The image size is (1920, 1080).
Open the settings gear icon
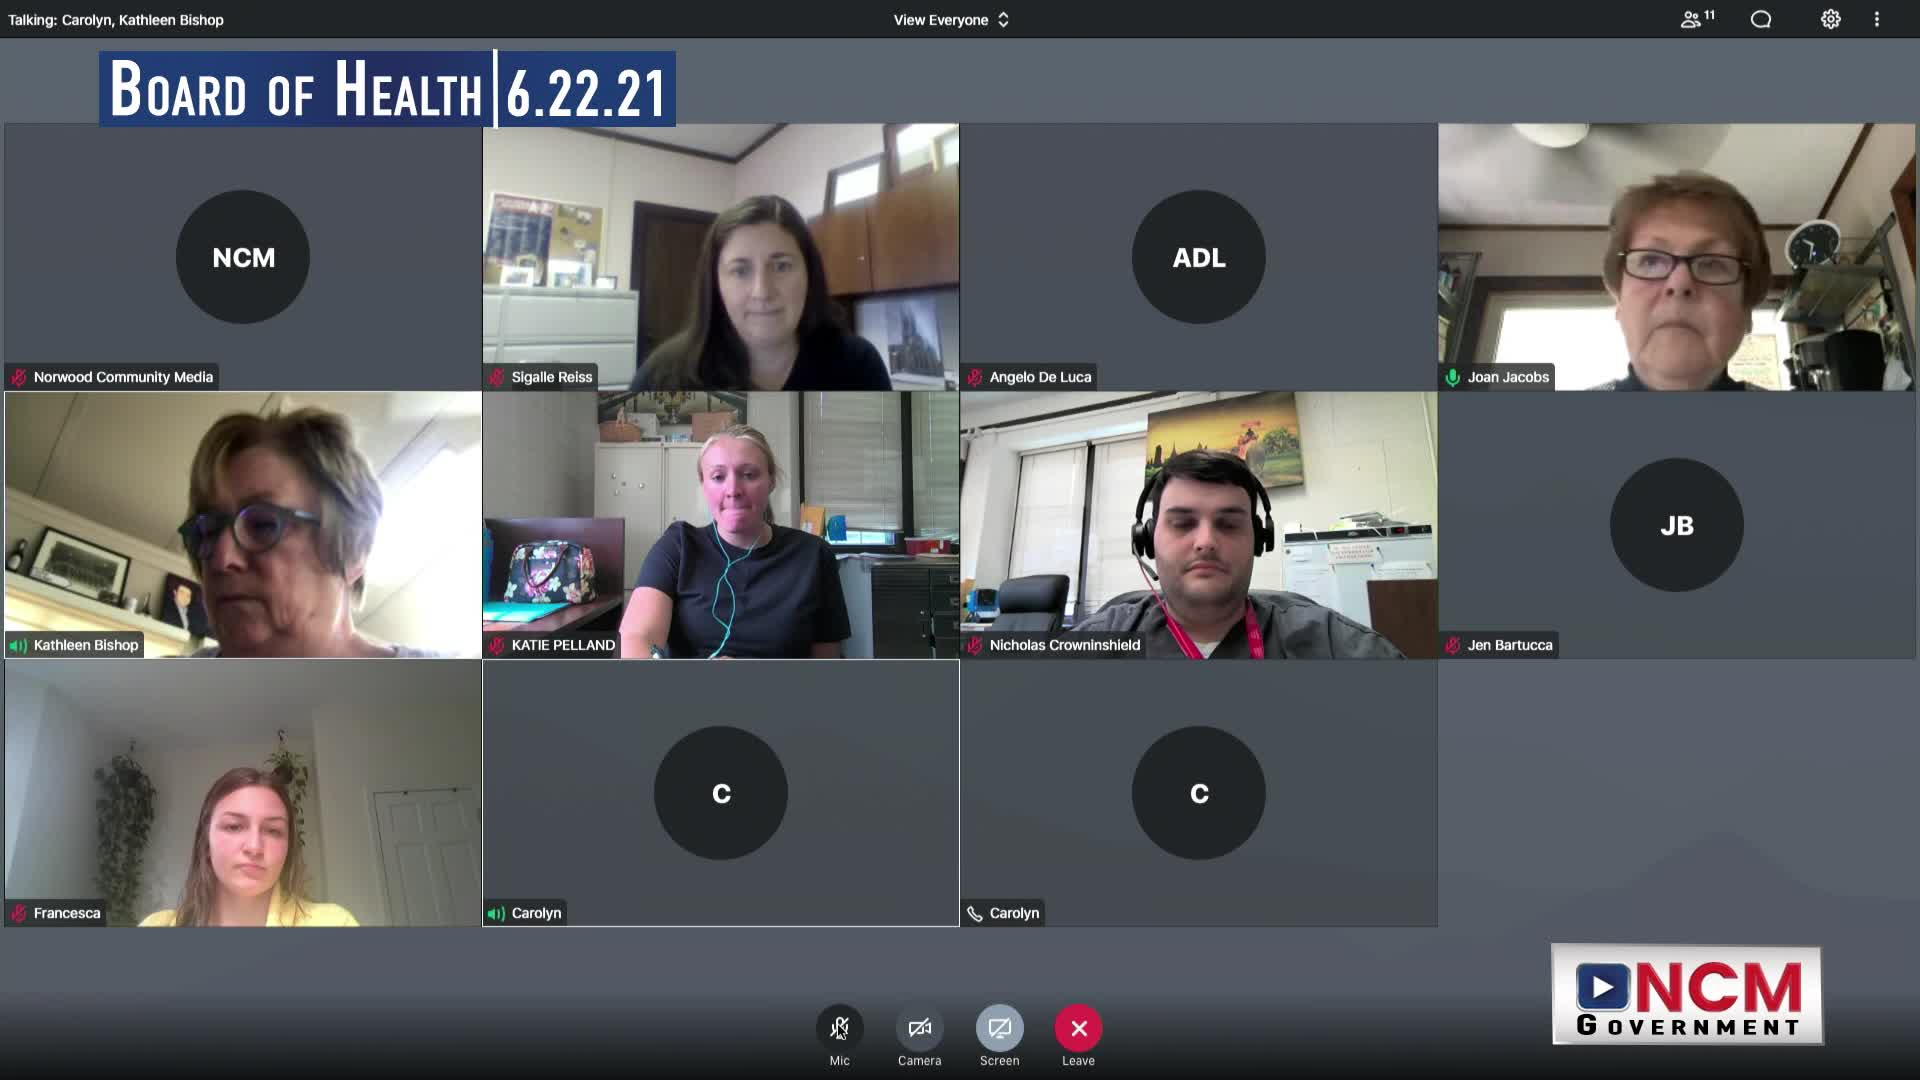pyautogui.click(x=1830, y=19)
